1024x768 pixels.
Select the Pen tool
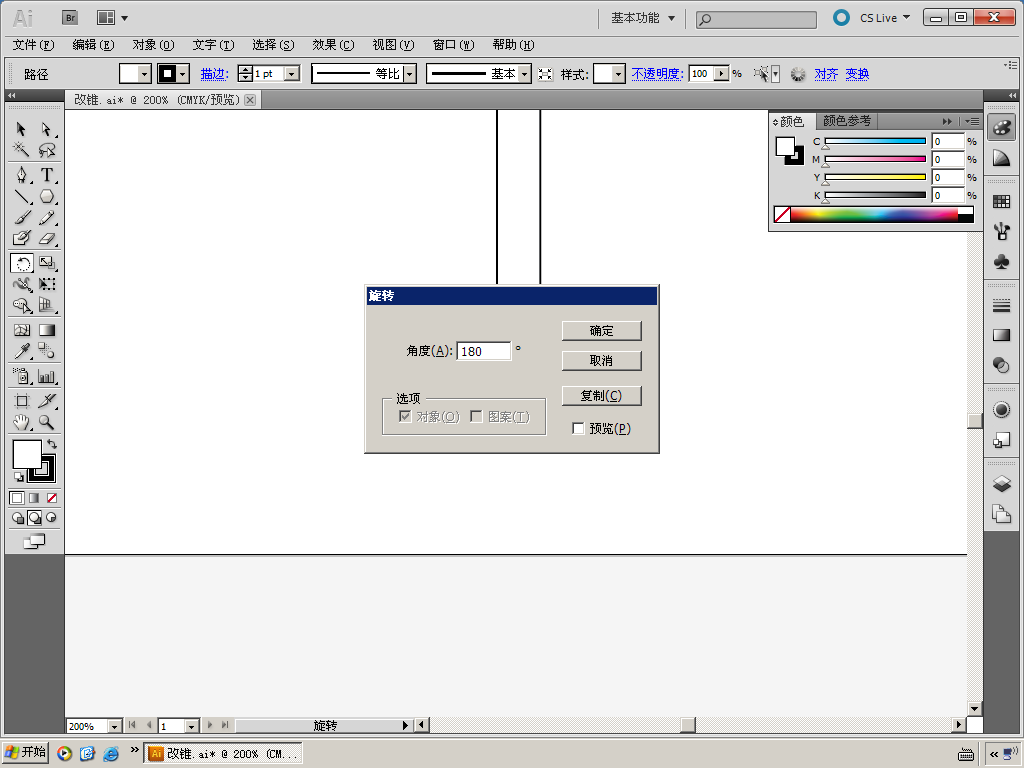click(x=22, y=175)
